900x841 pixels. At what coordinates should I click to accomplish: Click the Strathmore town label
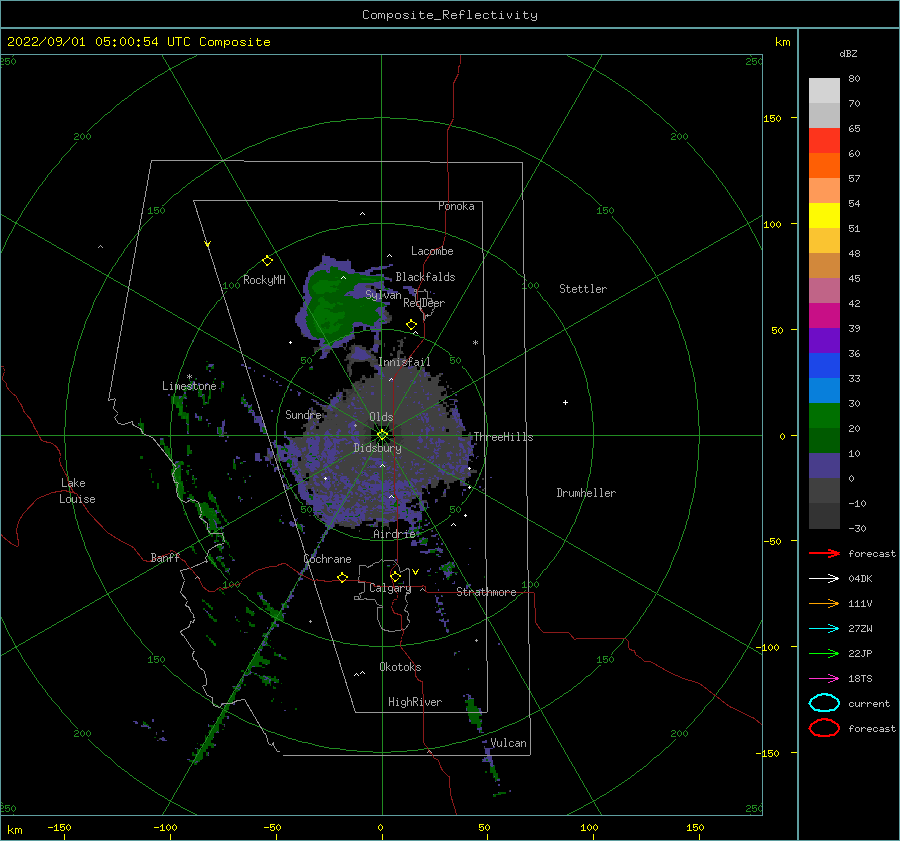point(486,592)
